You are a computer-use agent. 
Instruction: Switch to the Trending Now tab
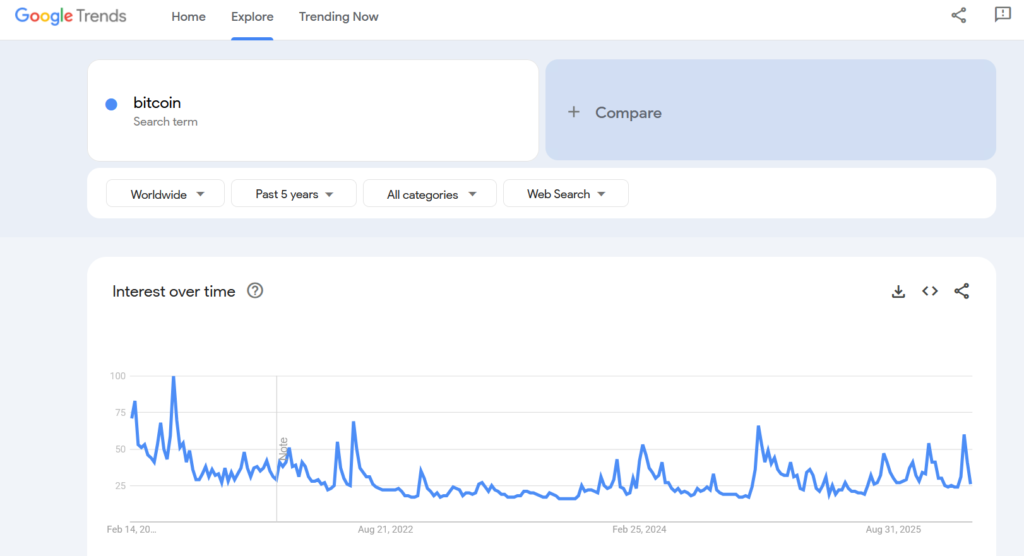(x=338, y=17)
